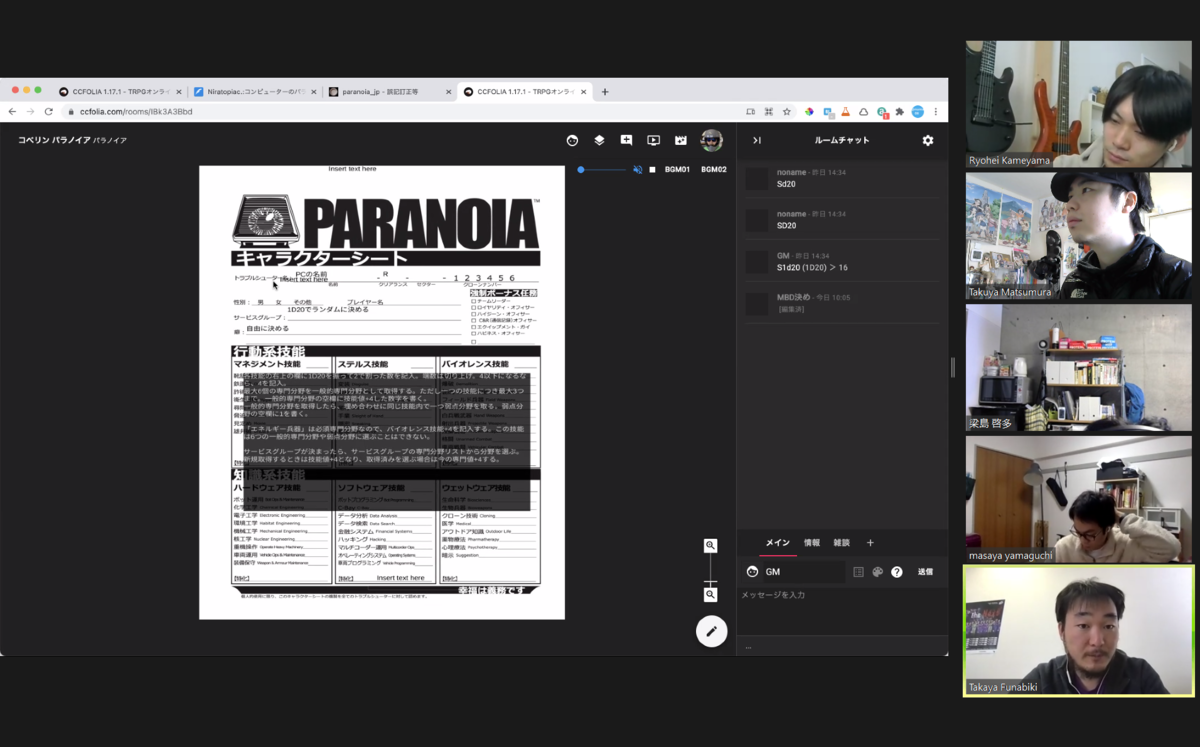Image resolution: width=1200 pixels, height=747 pixels.
Task: Open a new browser tab
Action: click(x=605, y=92)
